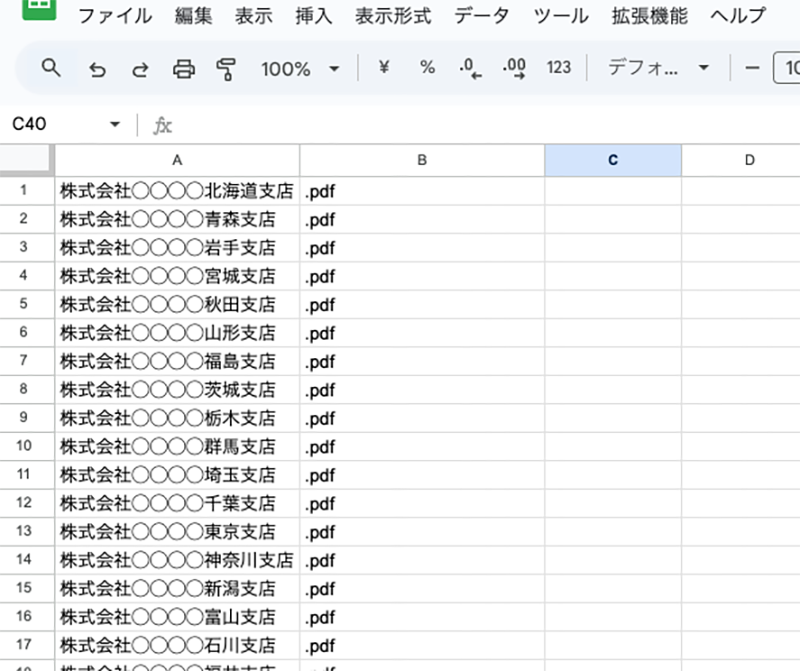Open the データ menu
The height and width of the screenshot is (671, 800).
tap(481, 16)
